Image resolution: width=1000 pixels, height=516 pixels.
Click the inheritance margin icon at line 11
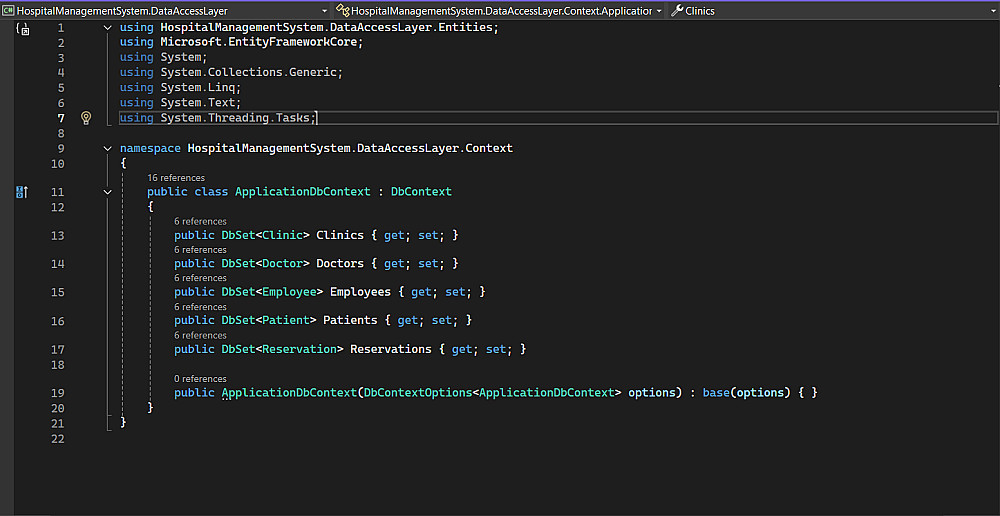[x=22, y=191]
